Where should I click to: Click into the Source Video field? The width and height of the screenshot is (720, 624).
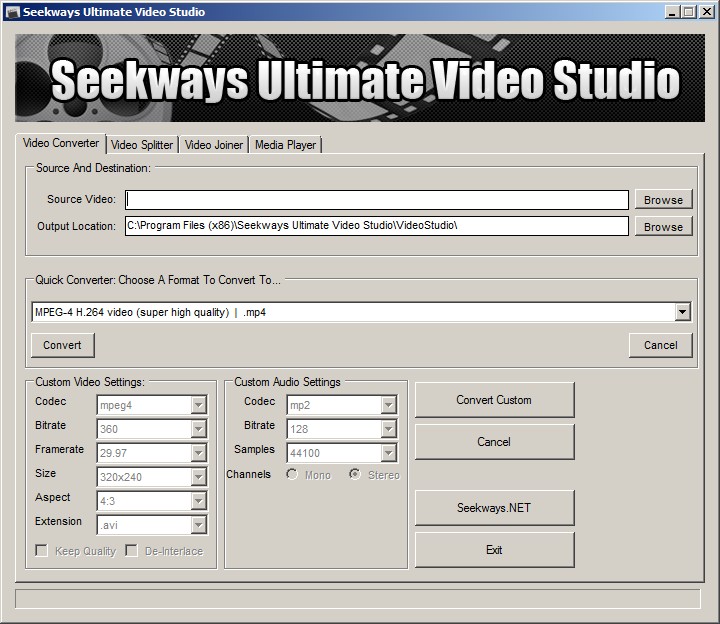tap(377, 200)
